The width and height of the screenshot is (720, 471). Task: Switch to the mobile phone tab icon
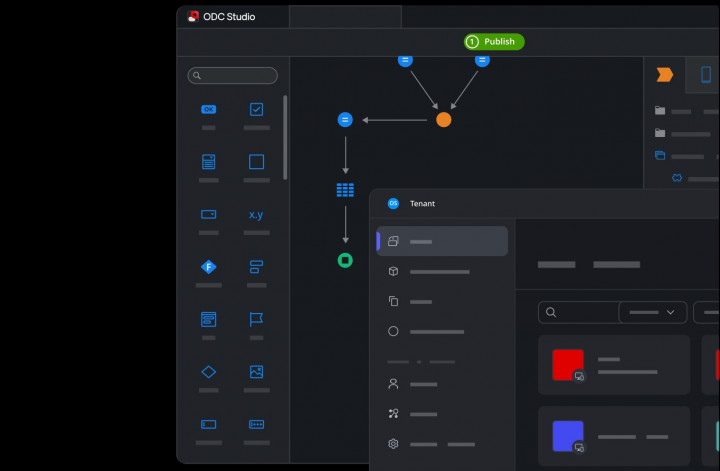coord(706,74)
